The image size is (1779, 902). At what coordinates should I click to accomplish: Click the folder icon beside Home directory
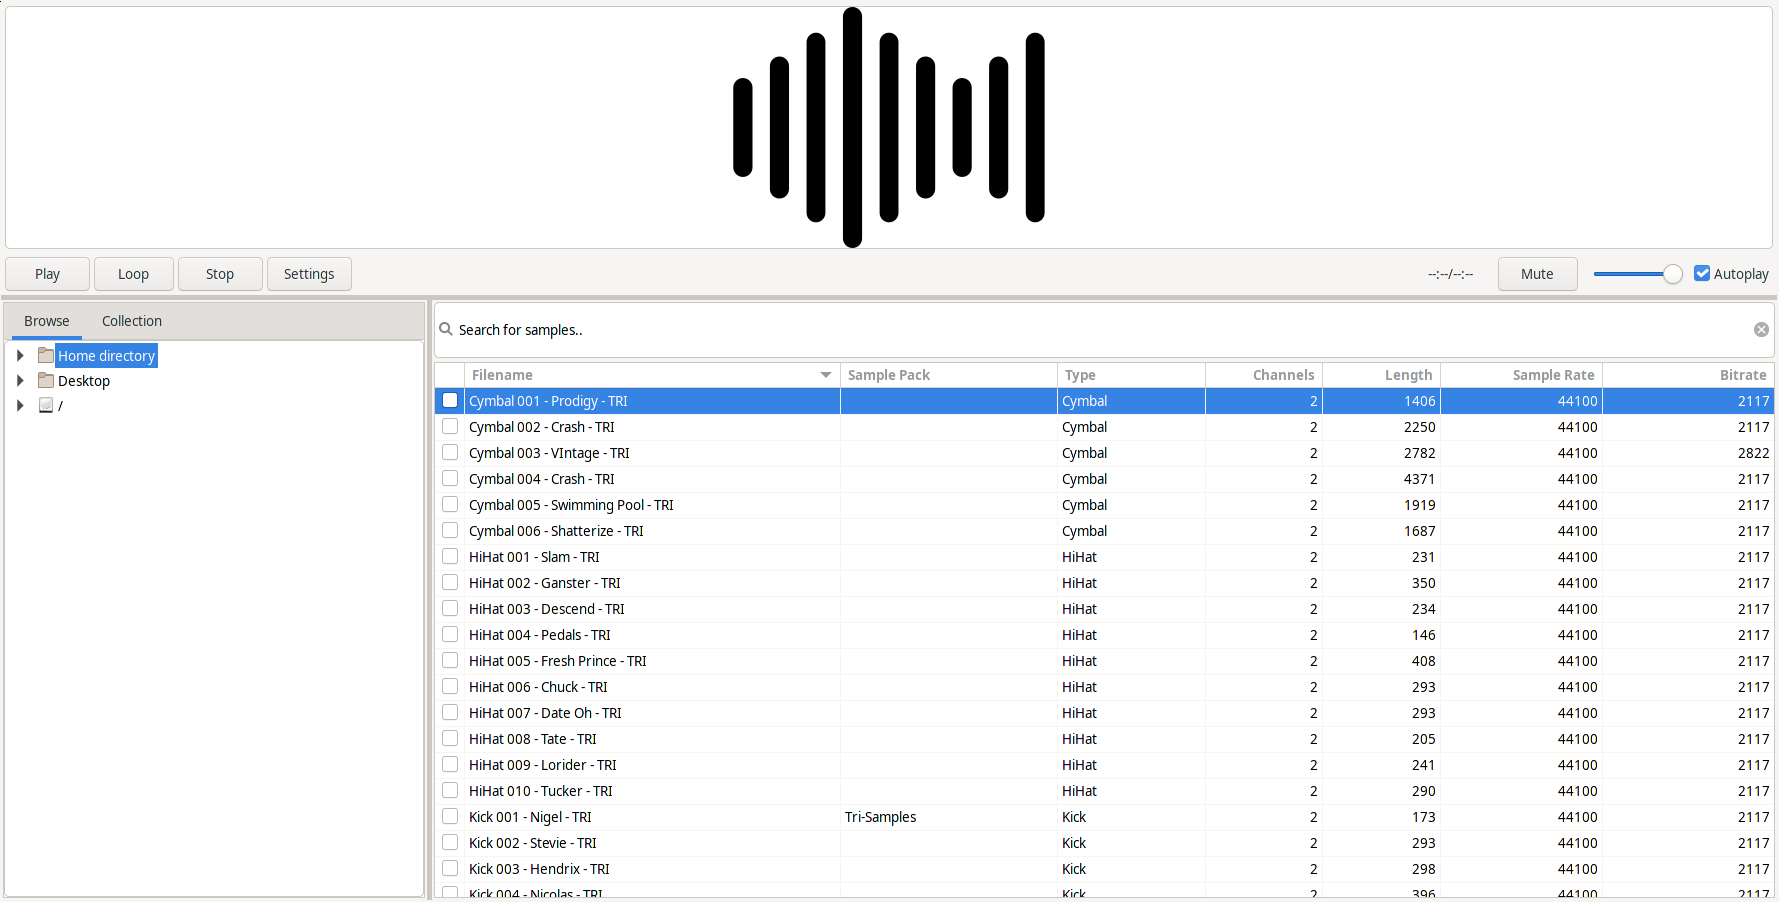(x=45, y=355)
